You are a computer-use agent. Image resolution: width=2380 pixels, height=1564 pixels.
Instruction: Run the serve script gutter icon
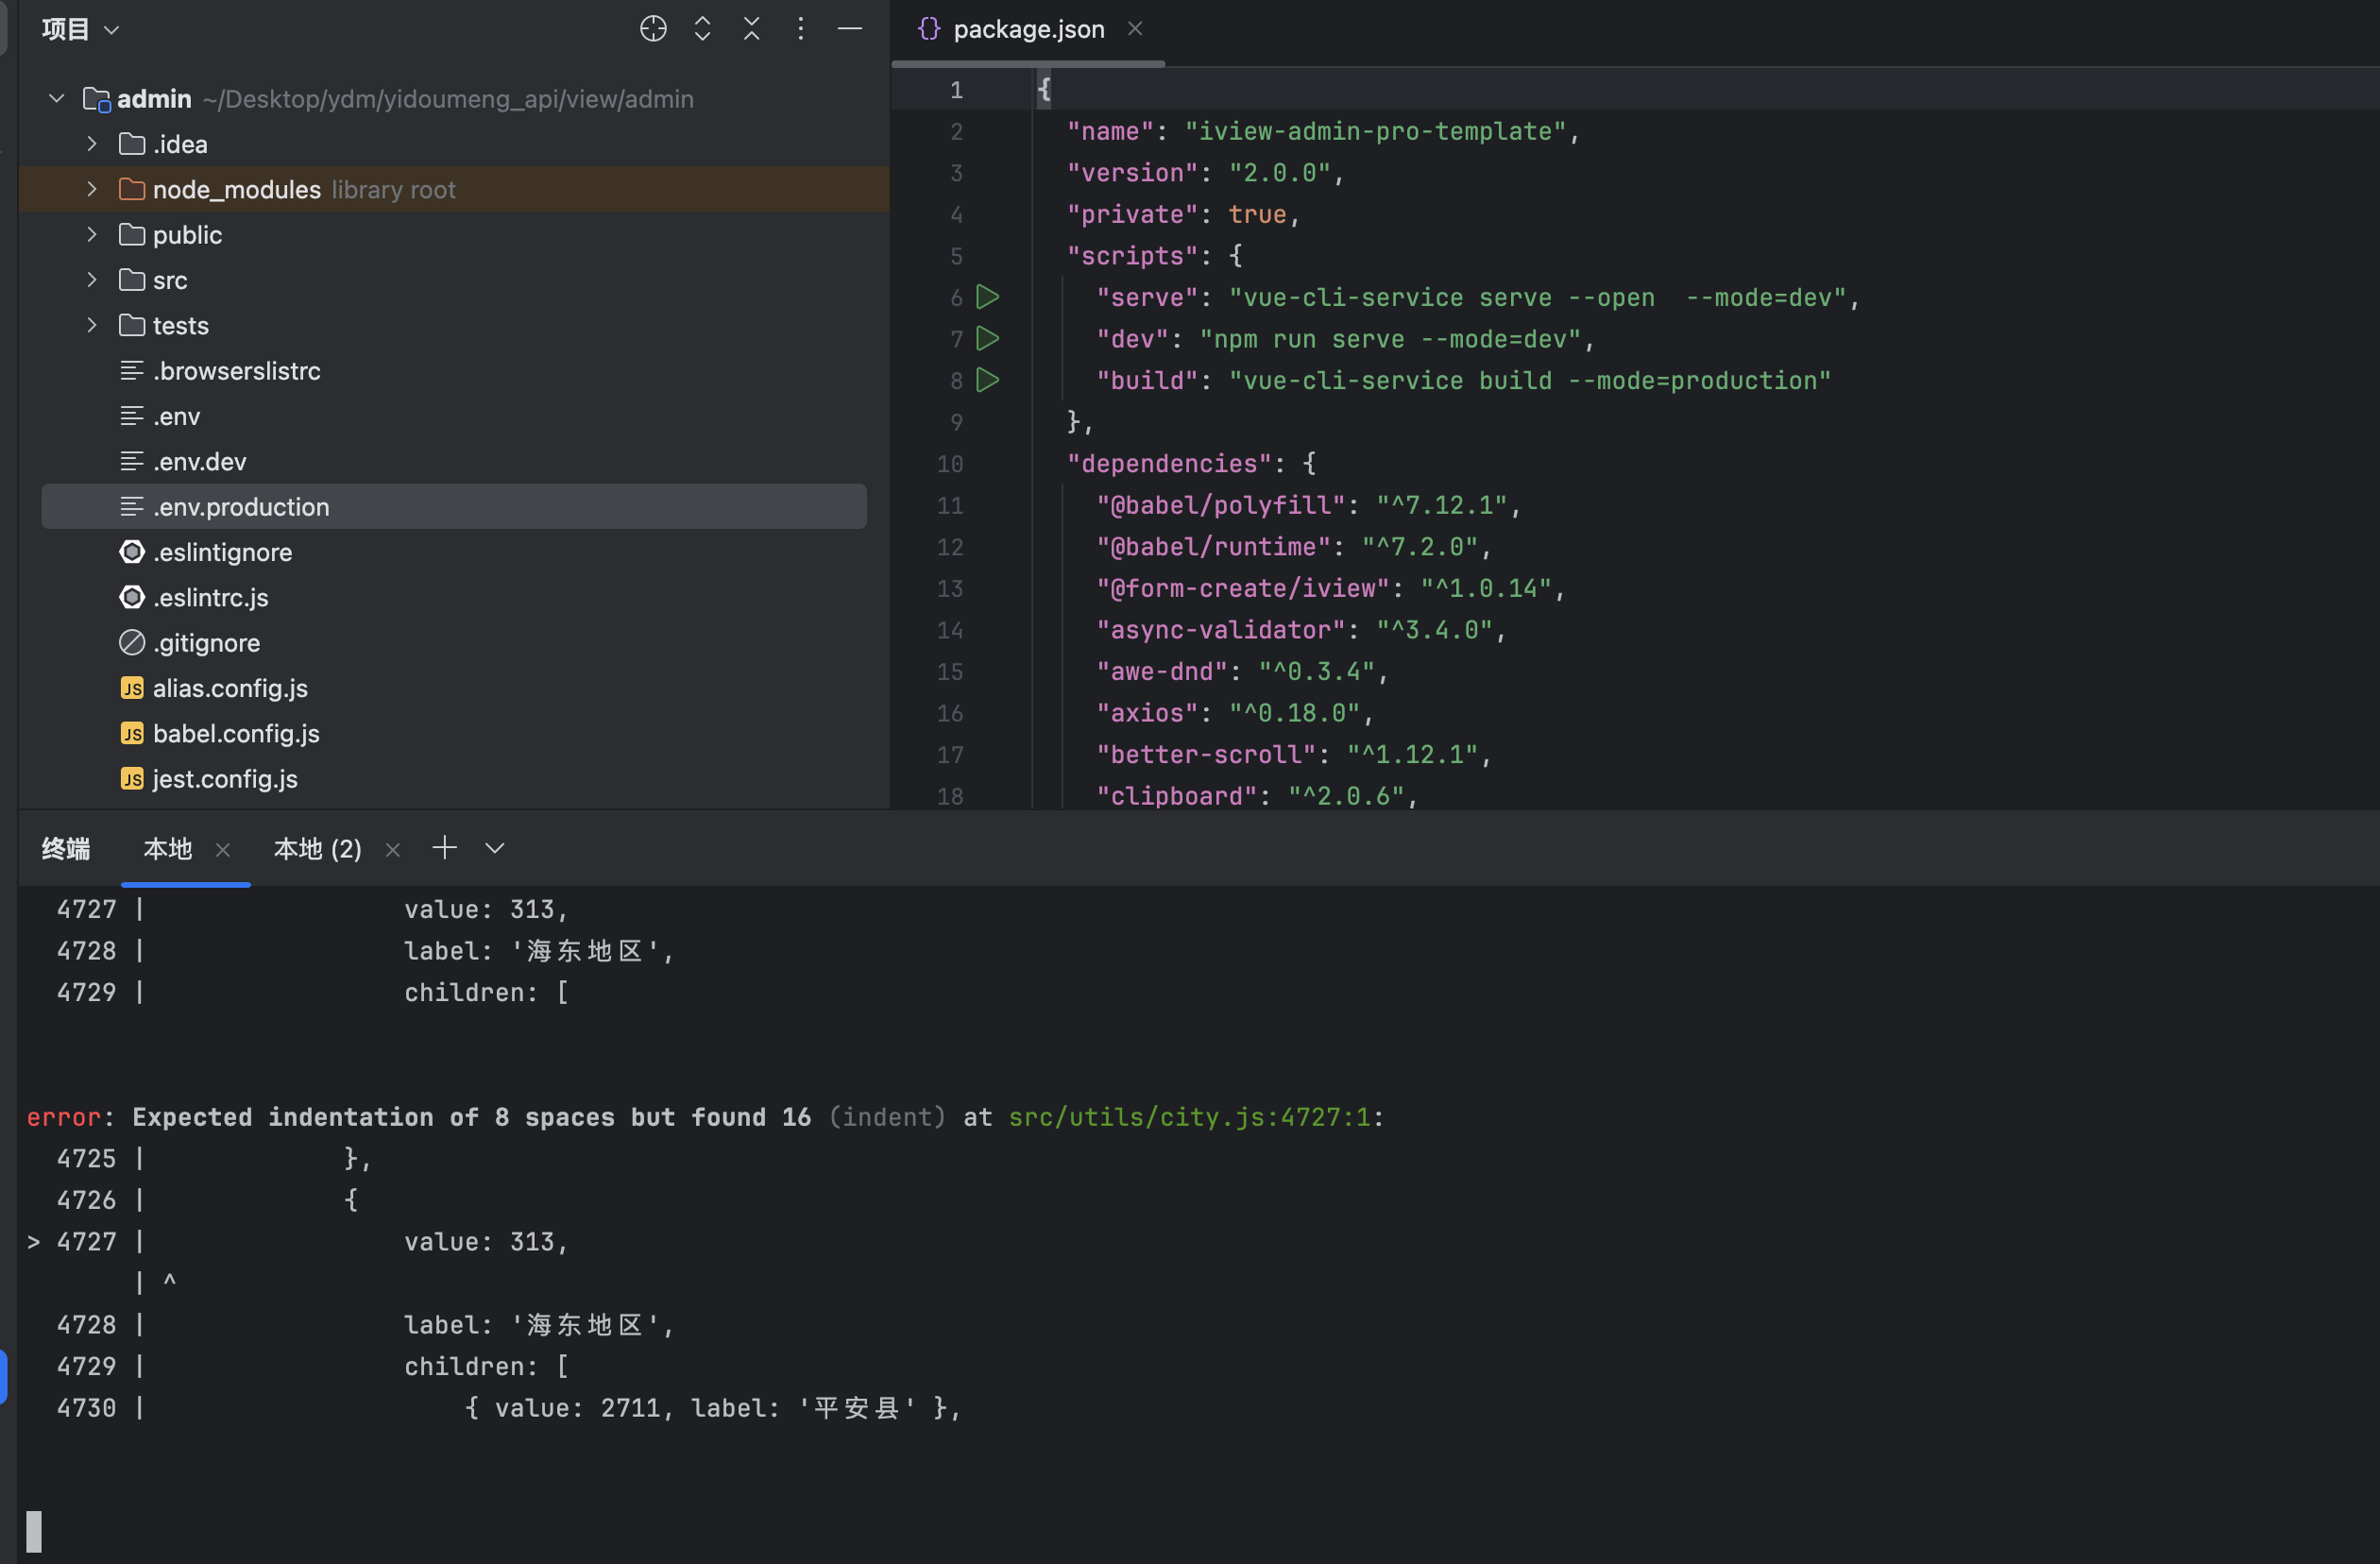click(x=988, y=297)
